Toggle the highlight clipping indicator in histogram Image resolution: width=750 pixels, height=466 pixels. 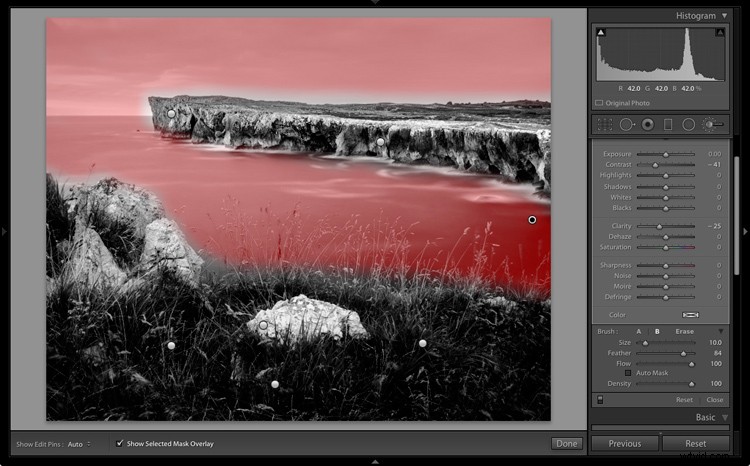tap(720, 33)
